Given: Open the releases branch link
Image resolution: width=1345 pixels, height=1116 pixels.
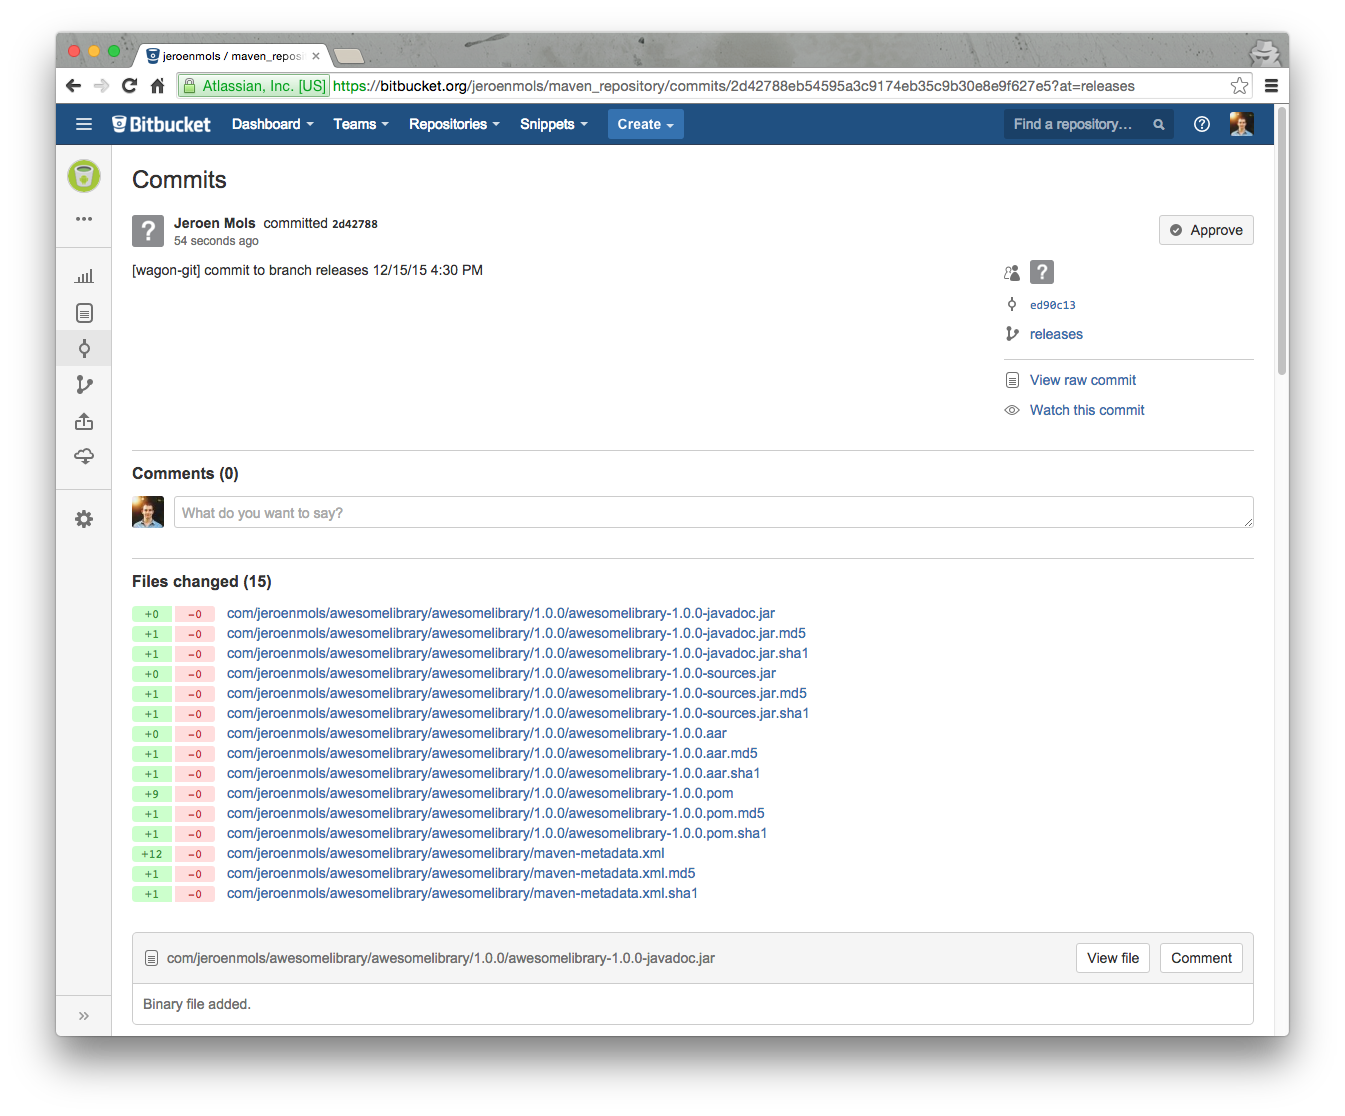Looking at the screenshot, I should coord(1056,334).
